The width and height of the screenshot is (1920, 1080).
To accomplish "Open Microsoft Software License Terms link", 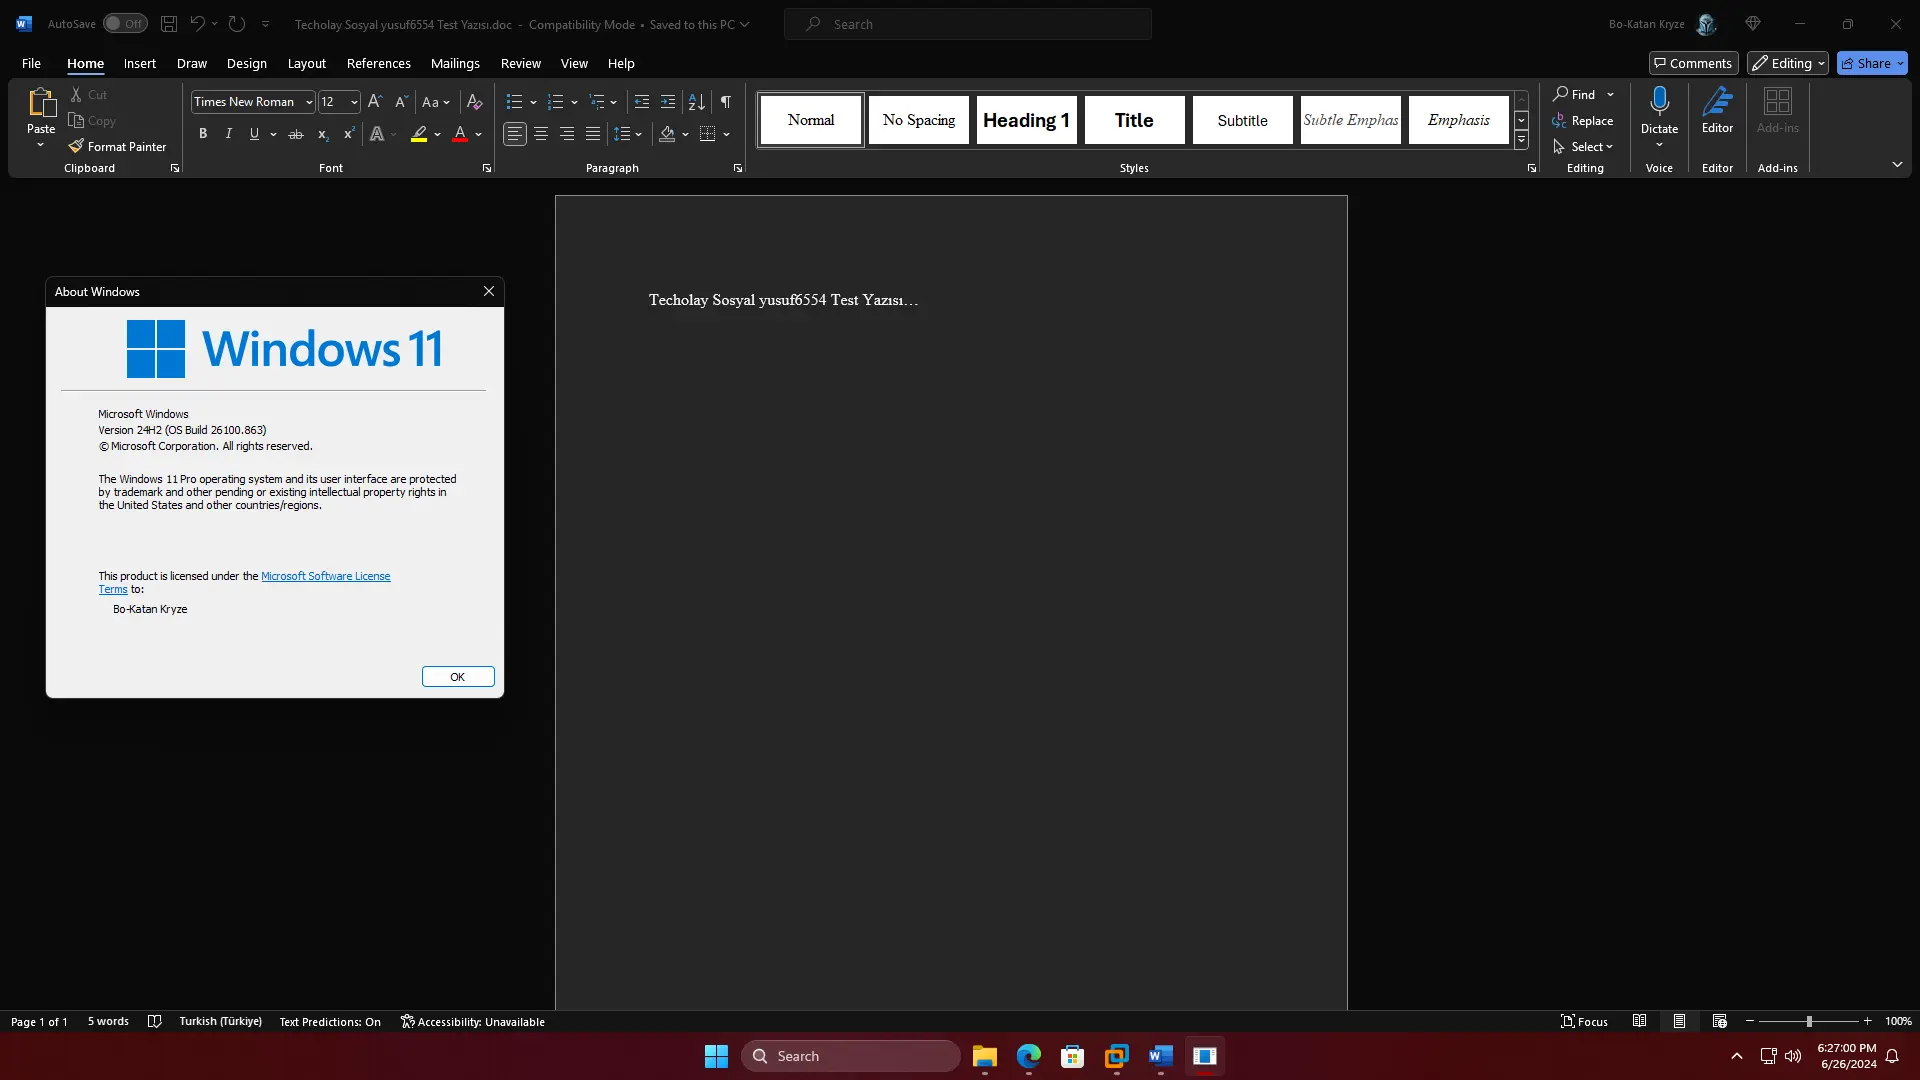I will tap(325, 576).
